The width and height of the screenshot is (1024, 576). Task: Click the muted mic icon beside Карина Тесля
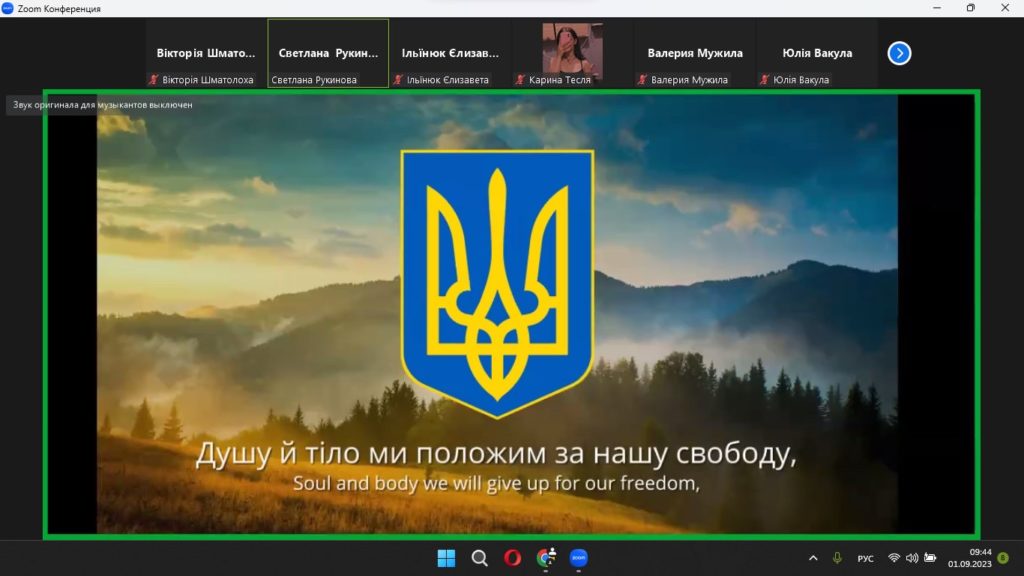click(520, 80)
